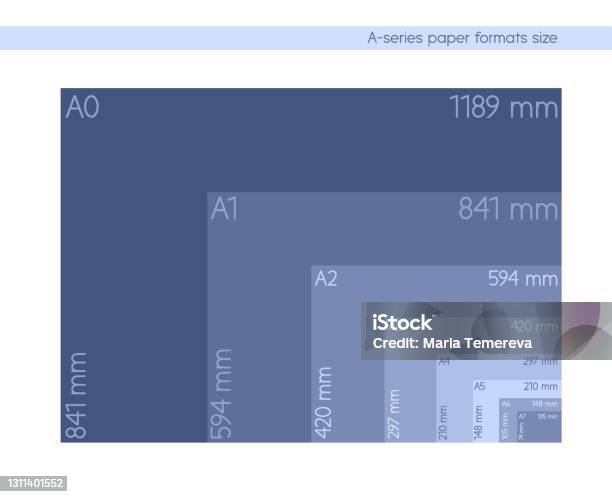Click the image ID "1311401552"

click(35, 483)
